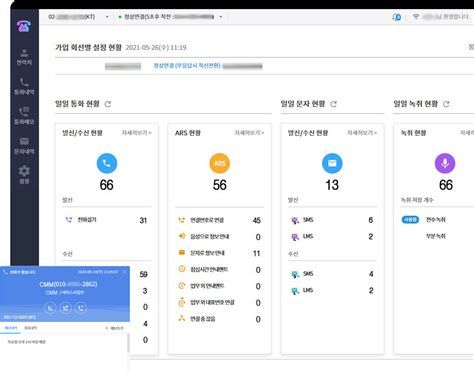The width and height of the screenshot is (474, 373).
Task: Click the orange ARS circle icon
Action: 220,163
